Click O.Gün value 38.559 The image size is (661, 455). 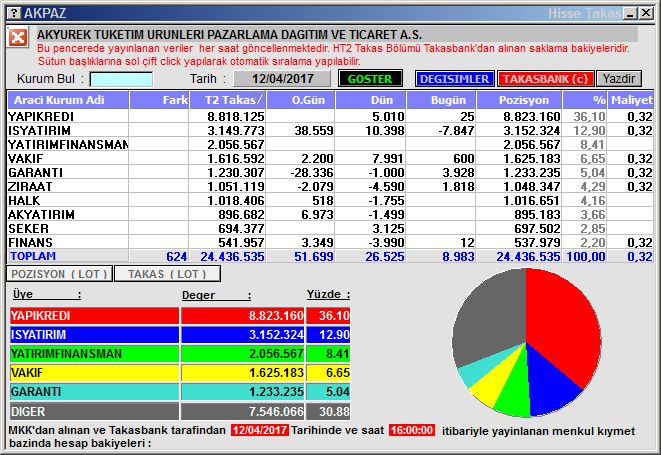pyautogui.click(x=314, y=130)
